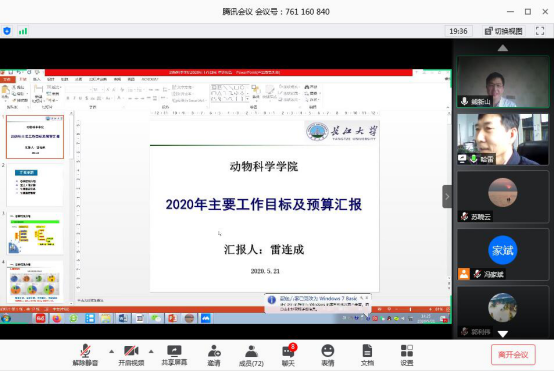Unmute microphone with 解除静音 icon
Screen dimensions: 554x371
(85, 354)
